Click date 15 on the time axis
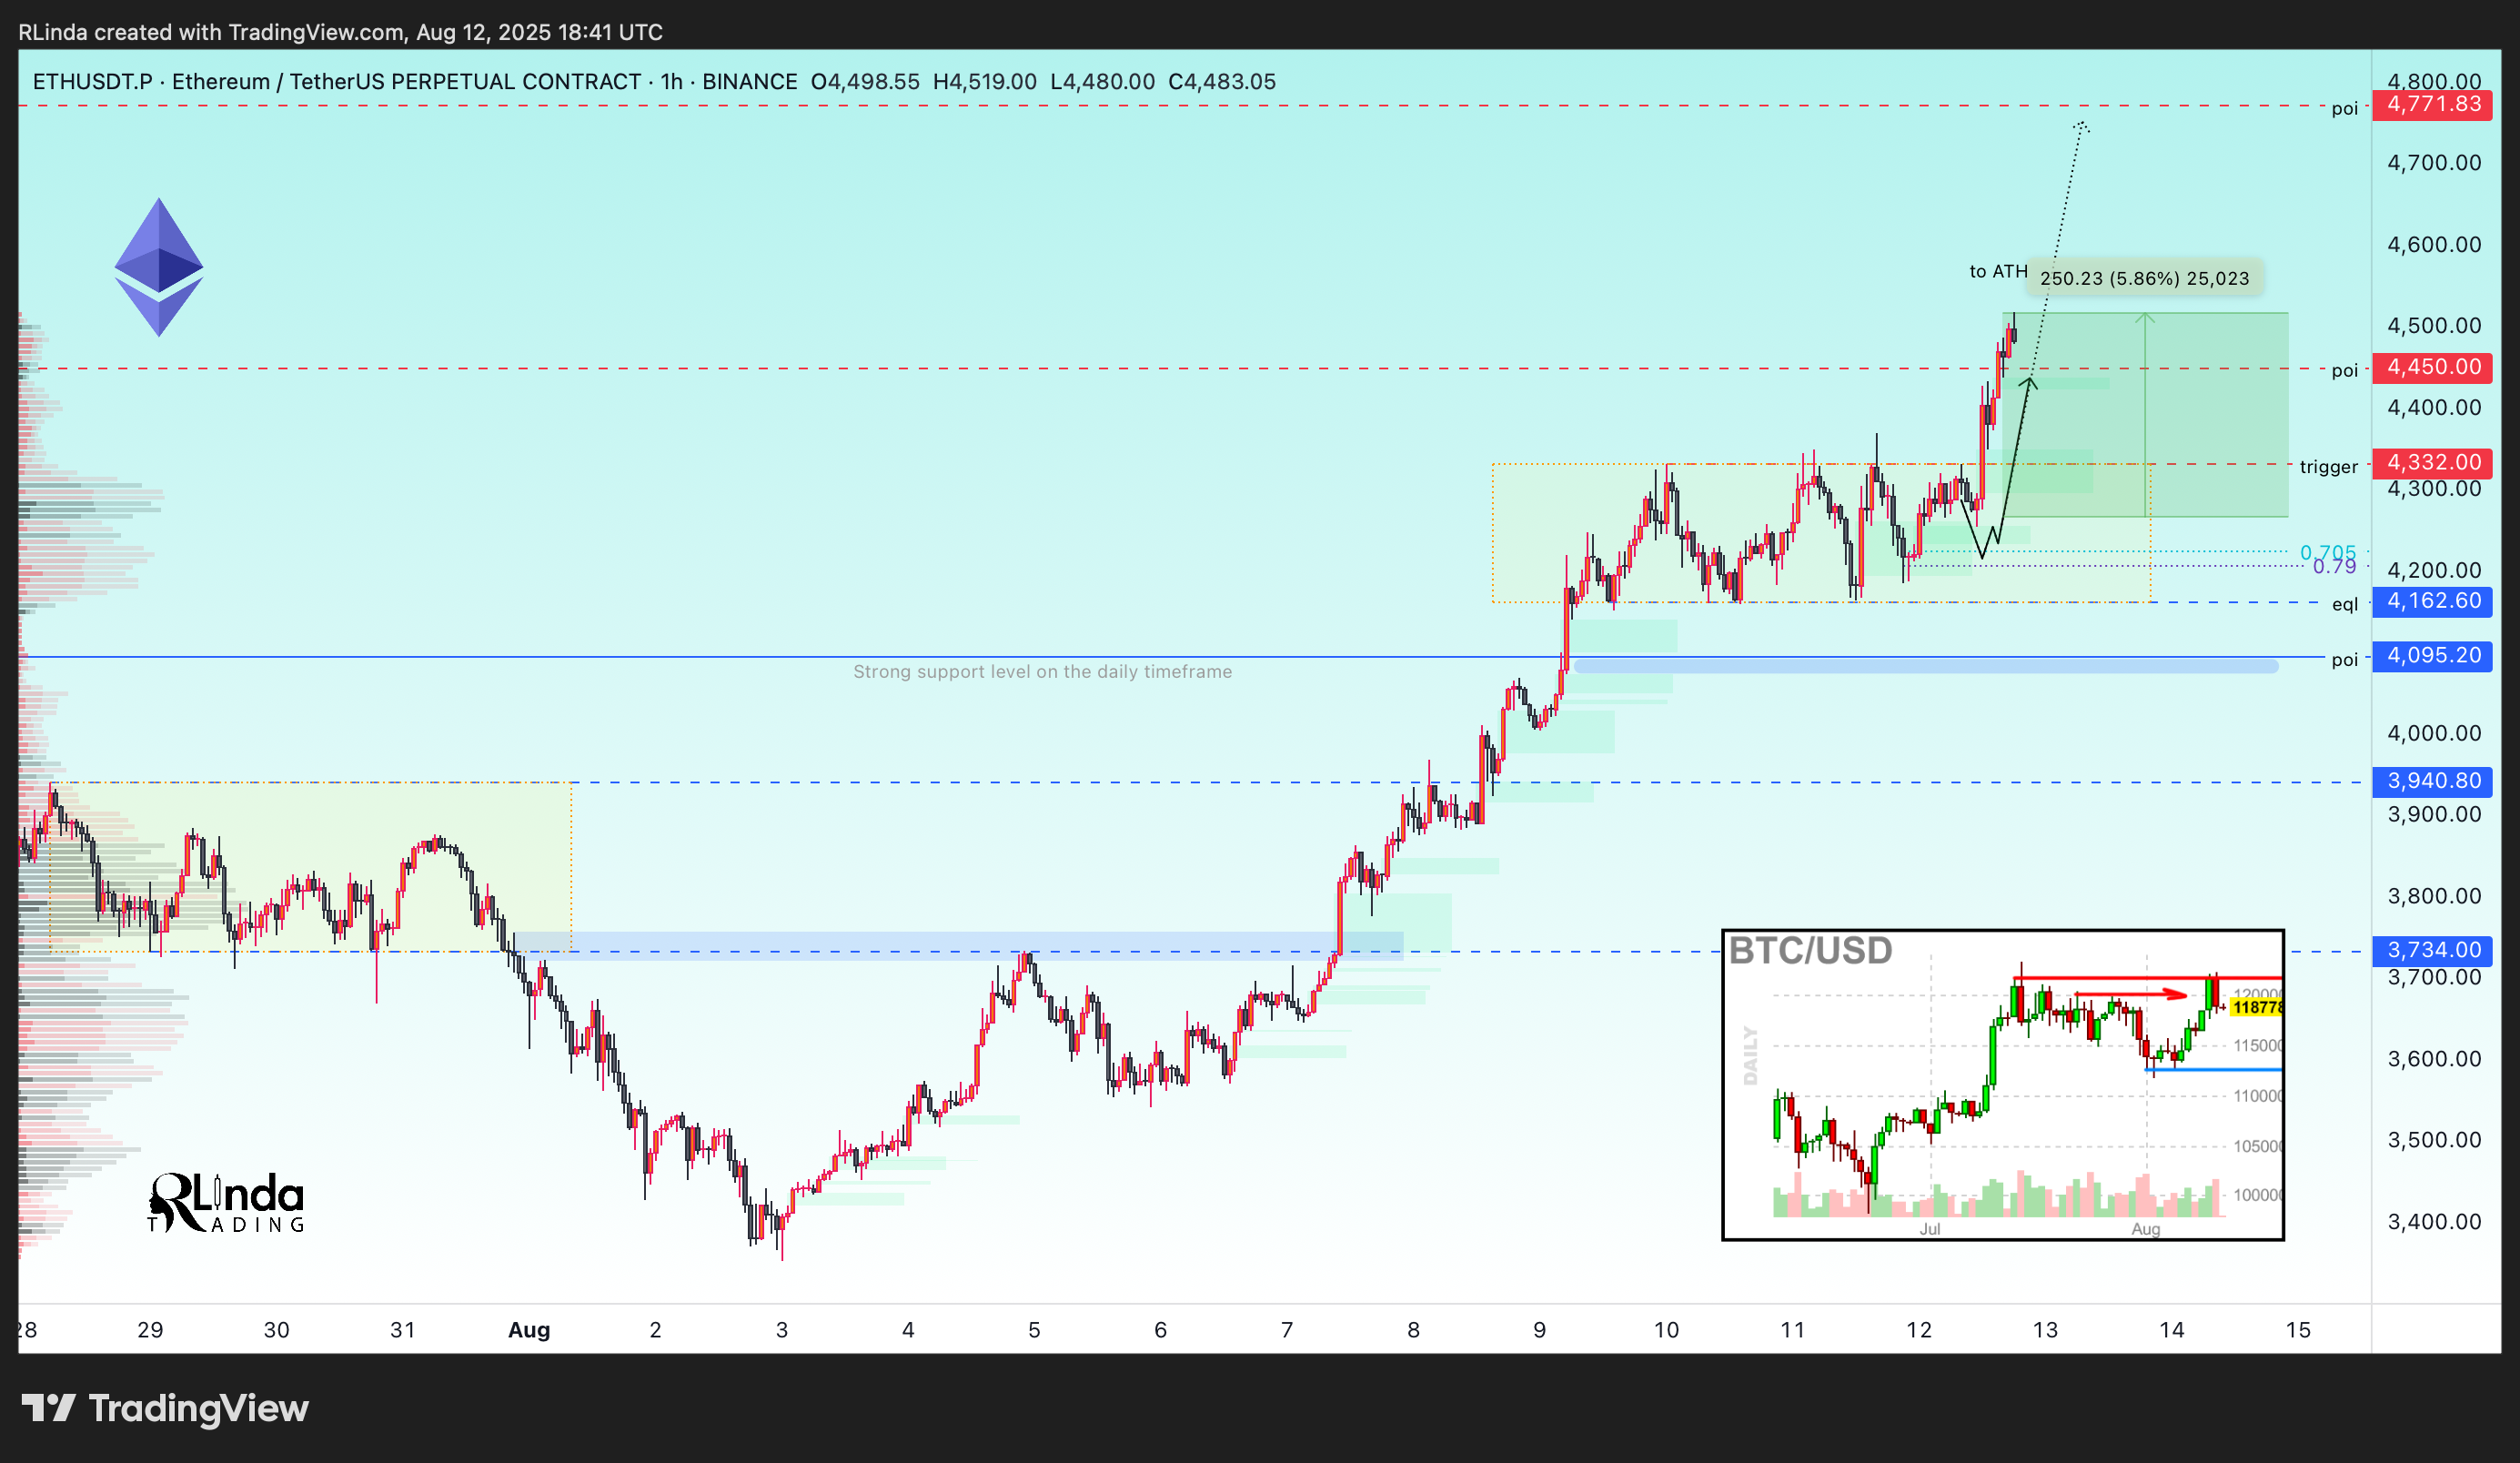This screenshot has height=1463, width=2520. (2298, 1330)
